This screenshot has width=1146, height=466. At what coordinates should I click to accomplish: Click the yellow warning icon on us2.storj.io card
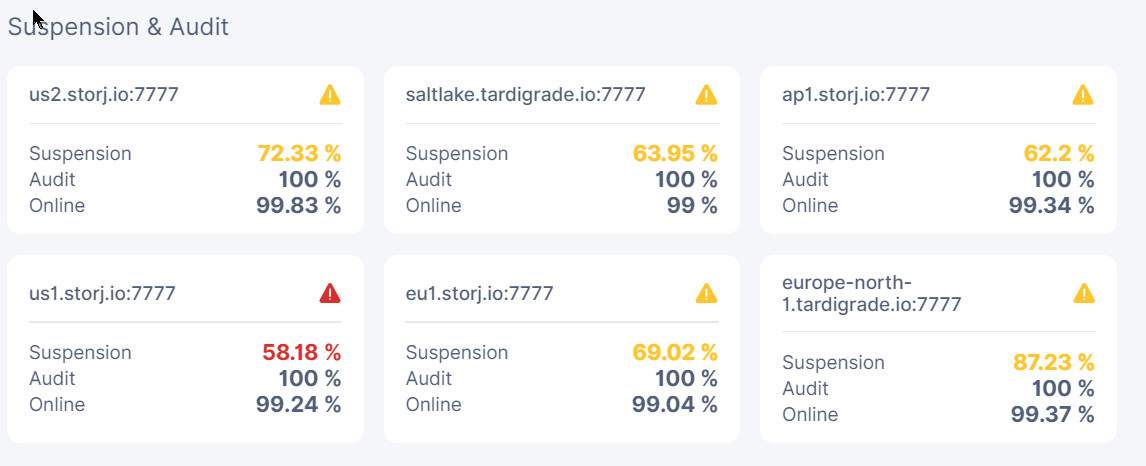pyautogui.click(x=330, y=95)
